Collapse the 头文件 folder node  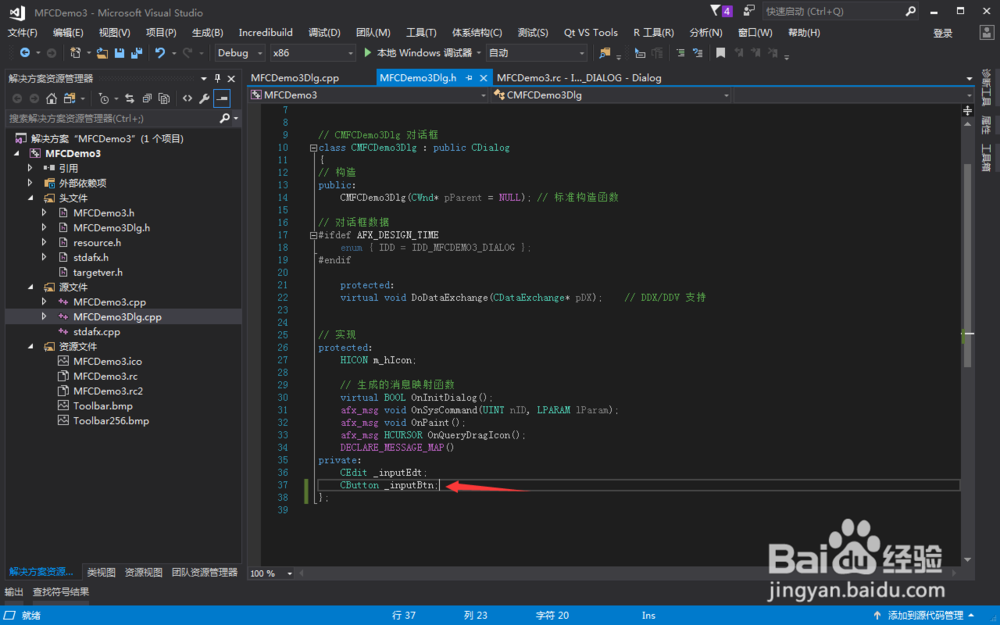tap(31, 198)
